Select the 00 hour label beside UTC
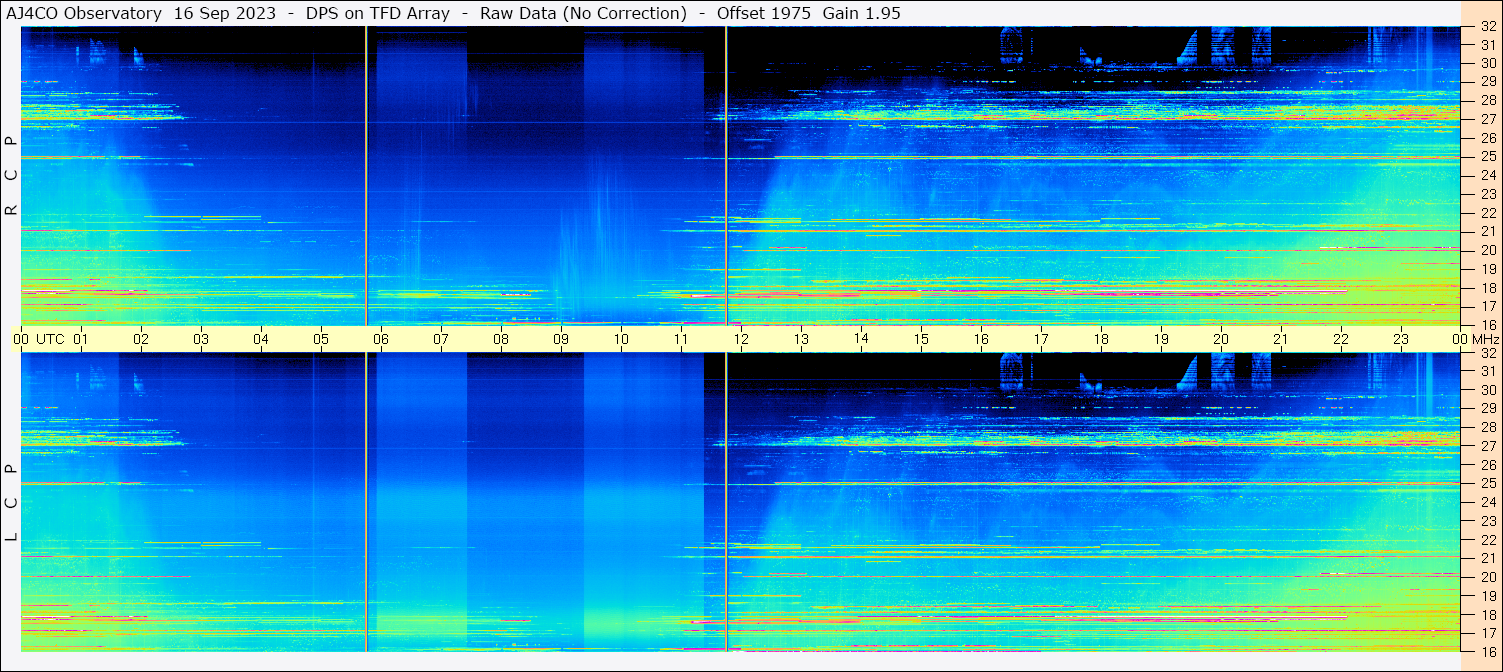 pyautogui.click(x=21, y=339)
